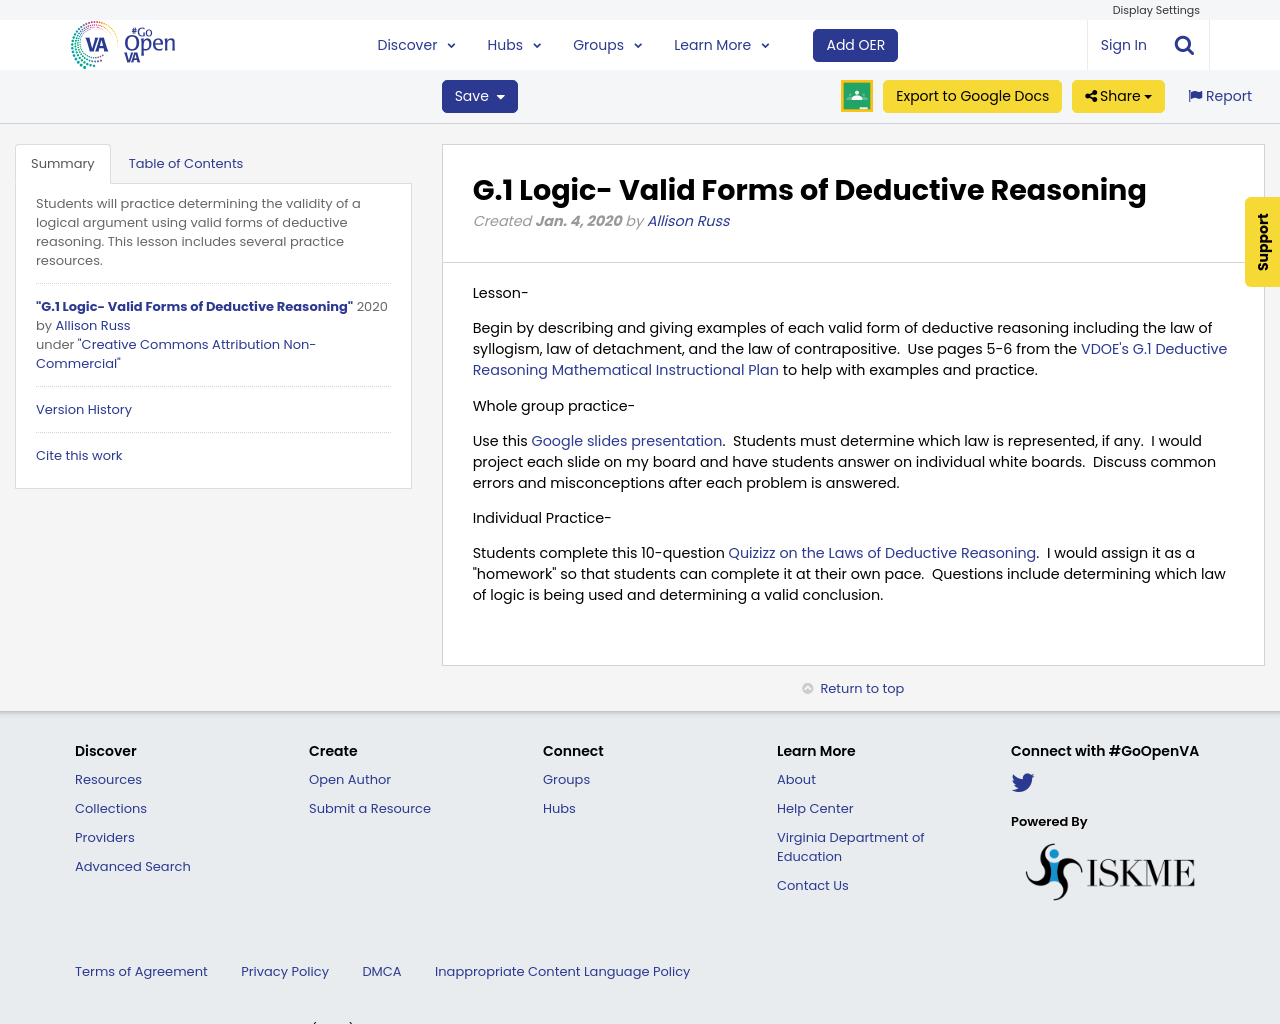Open footer Advanced Search link
1280x1024 pixels.
tap(133, 867)
